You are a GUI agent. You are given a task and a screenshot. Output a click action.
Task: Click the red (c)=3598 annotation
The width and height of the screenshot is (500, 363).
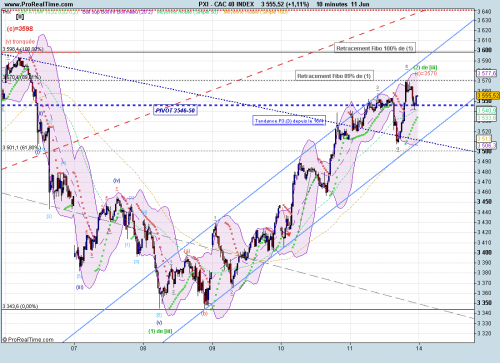click(20, 29)
